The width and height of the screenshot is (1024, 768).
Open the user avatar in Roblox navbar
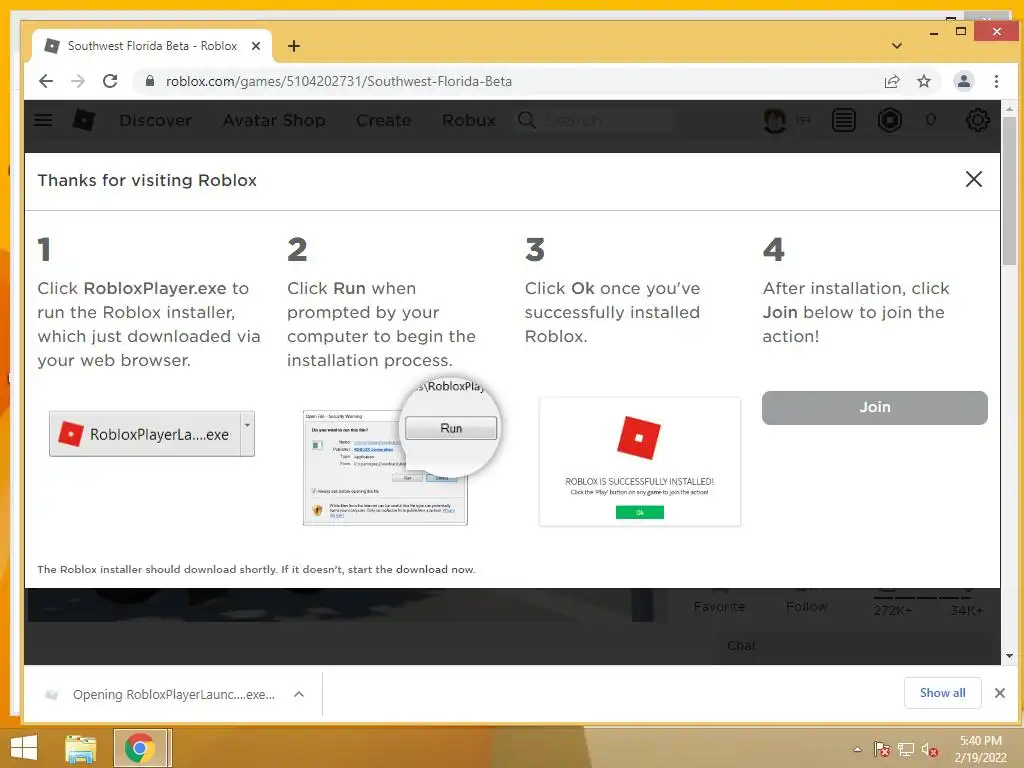[x=775, y=120]
